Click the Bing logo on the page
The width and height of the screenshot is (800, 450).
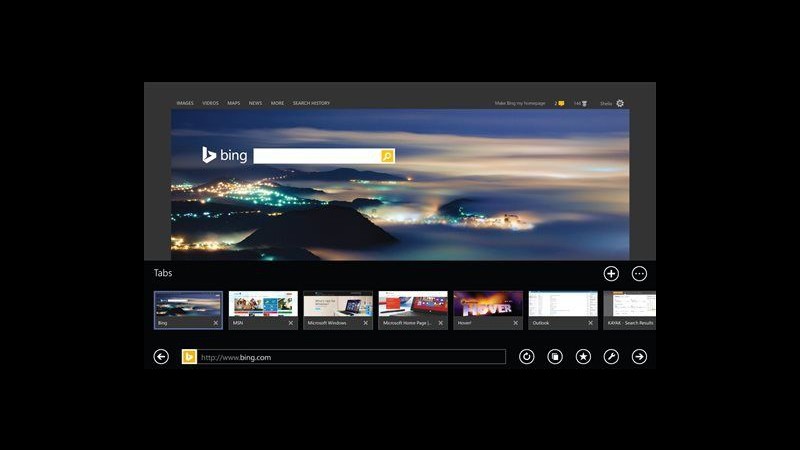point(224,155)
